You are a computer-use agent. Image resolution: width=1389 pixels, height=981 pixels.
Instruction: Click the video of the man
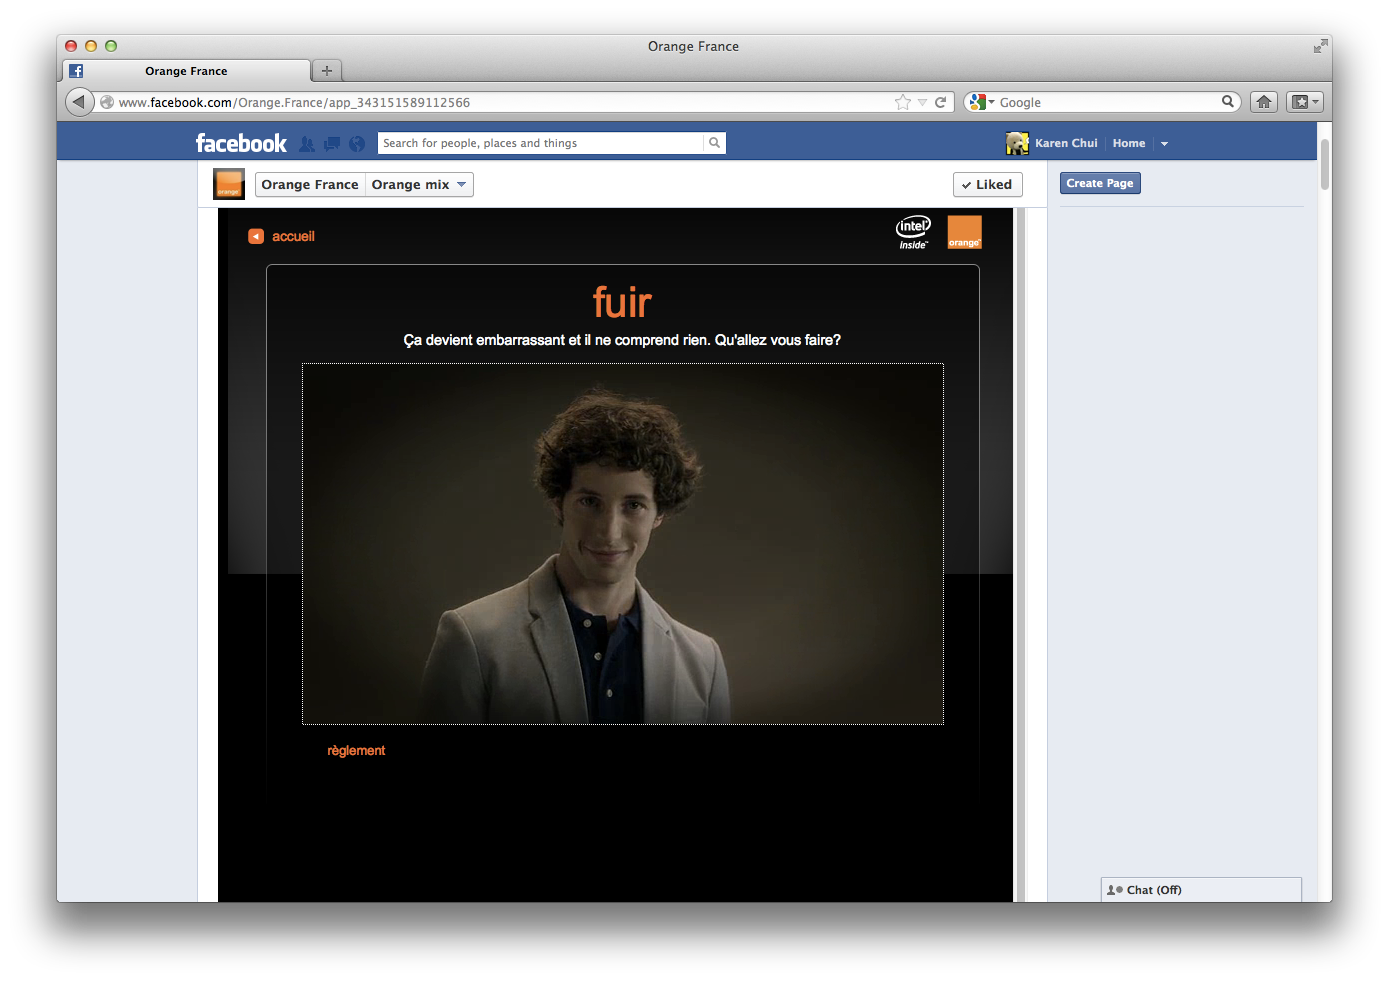[x=623, y=544]
